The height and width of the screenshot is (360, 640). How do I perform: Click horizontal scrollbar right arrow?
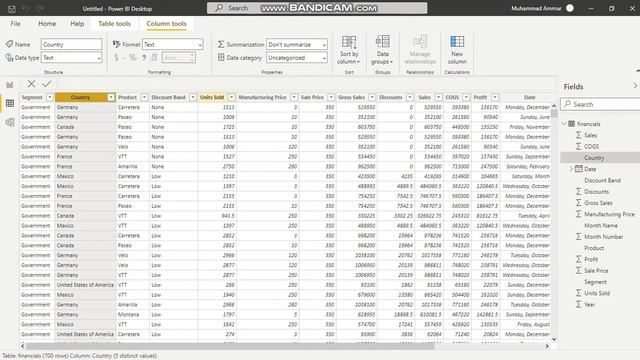tap(547, 346)
